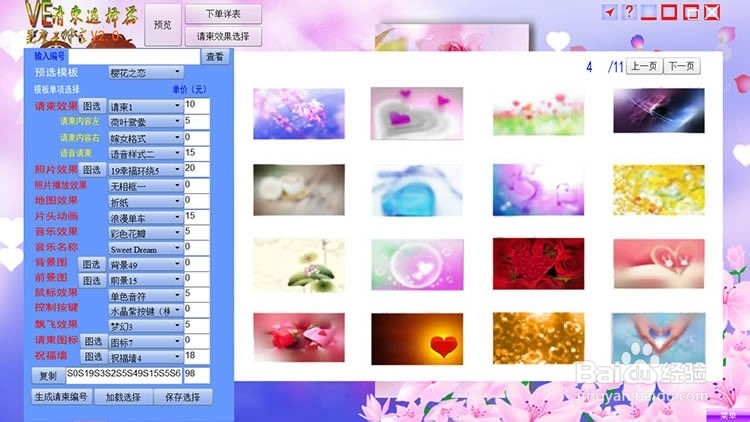Click the 祝福墙 price field showing 18
The image size is (750, 422).
tap(197, 357)
